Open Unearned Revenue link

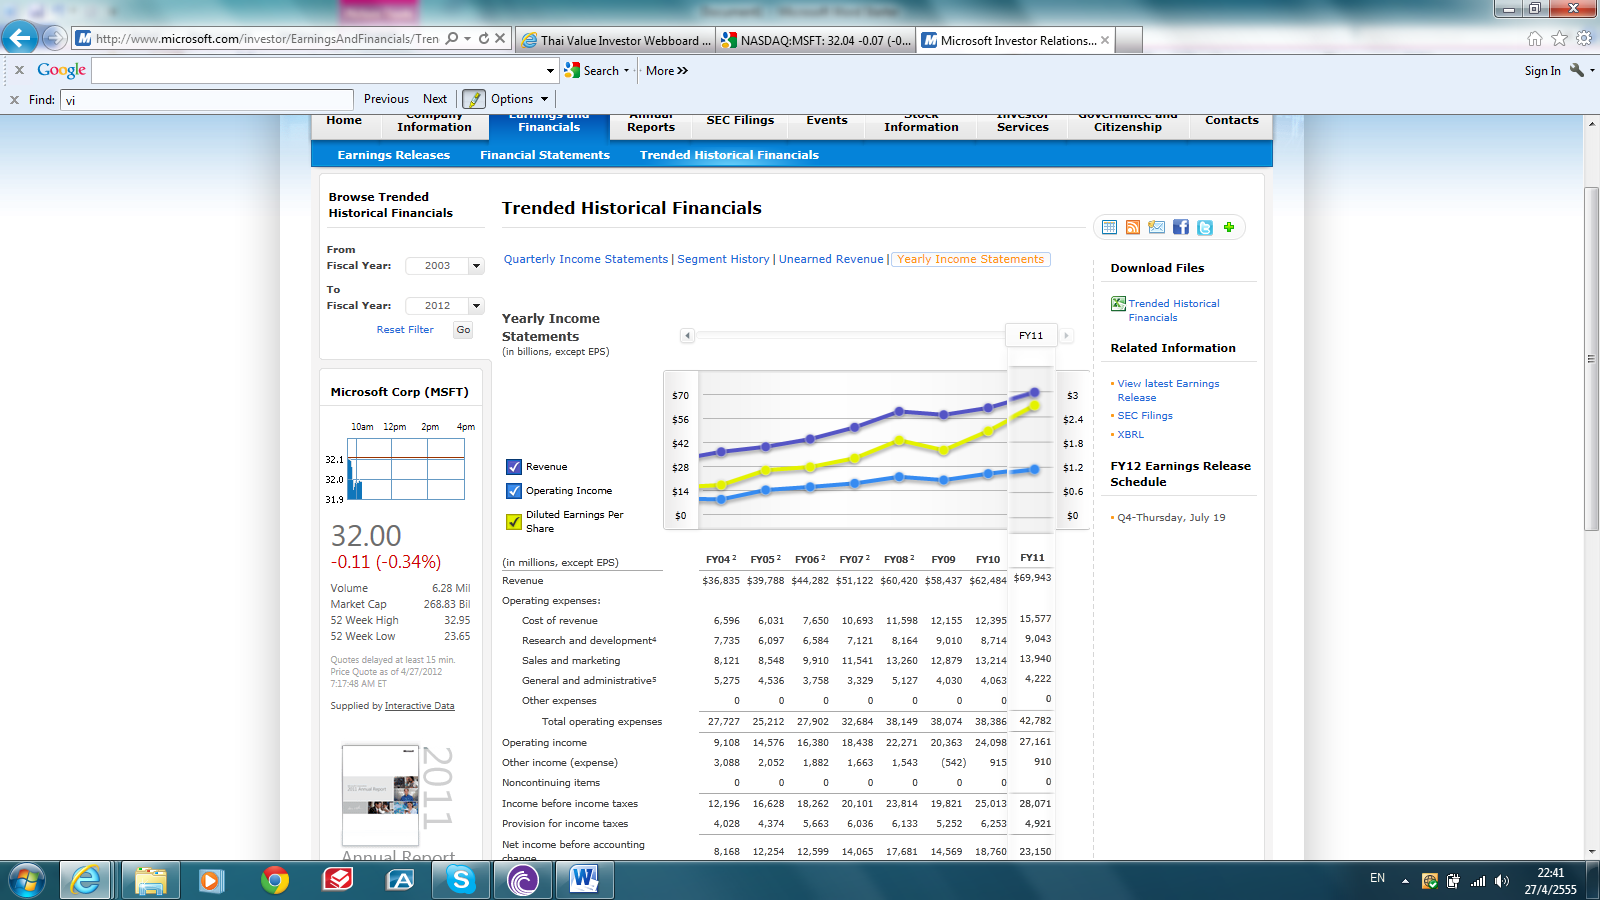point(831,259)
